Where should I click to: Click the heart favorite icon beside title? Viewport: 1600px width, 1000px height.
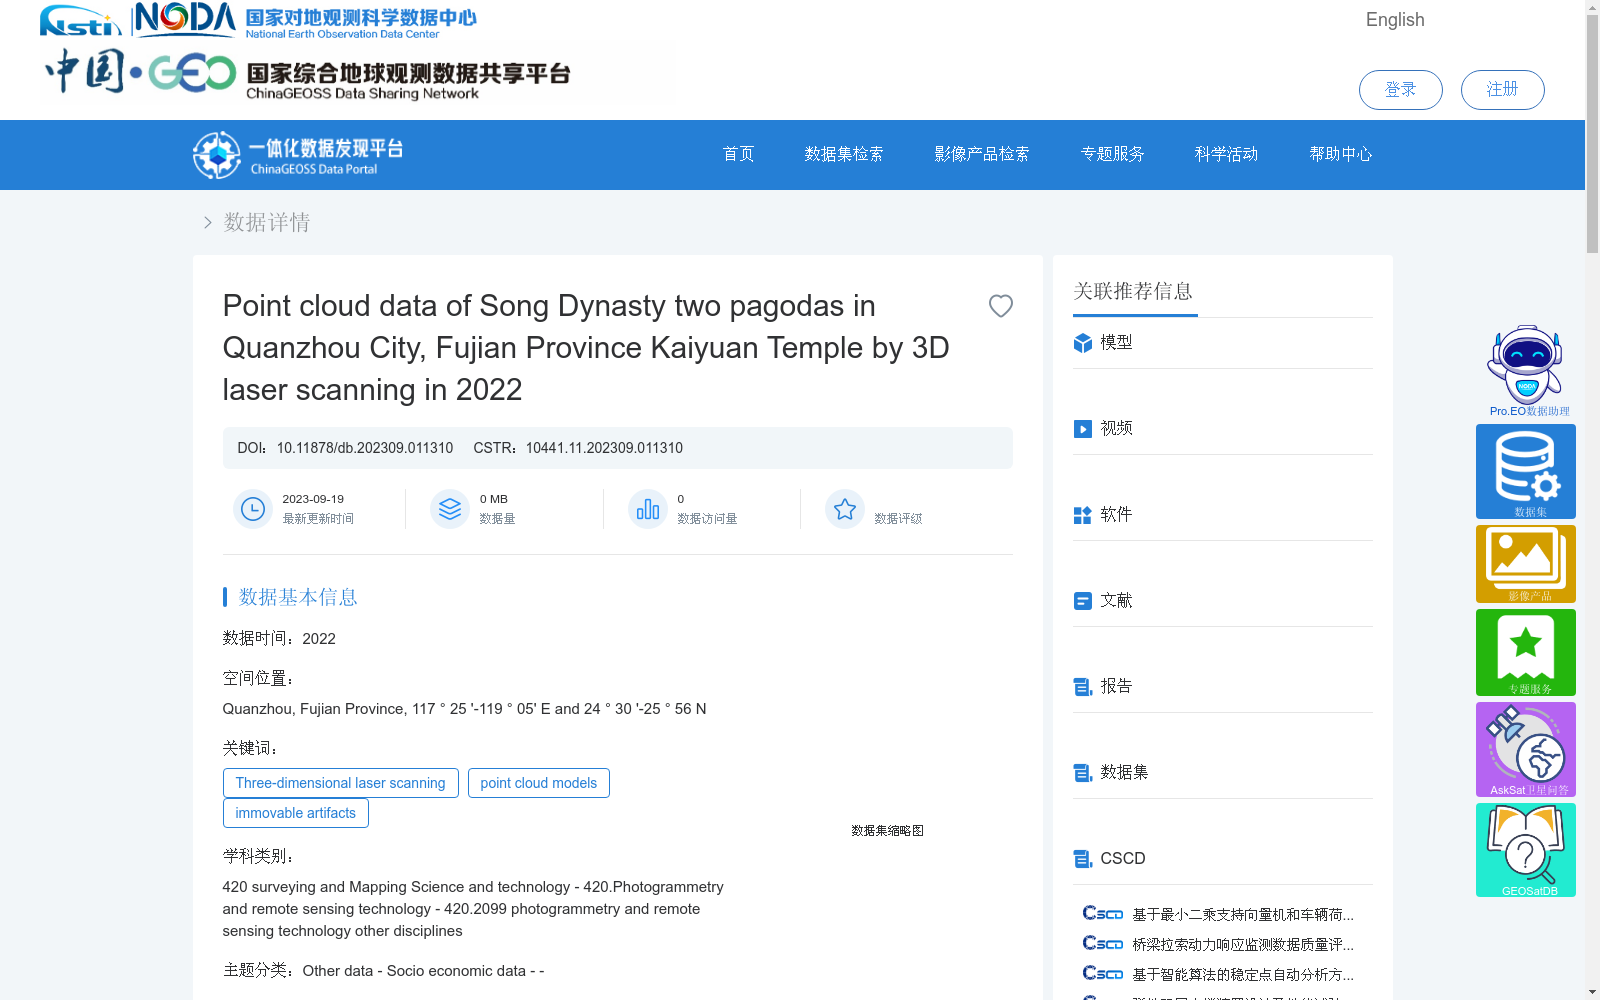[1000, 306]
